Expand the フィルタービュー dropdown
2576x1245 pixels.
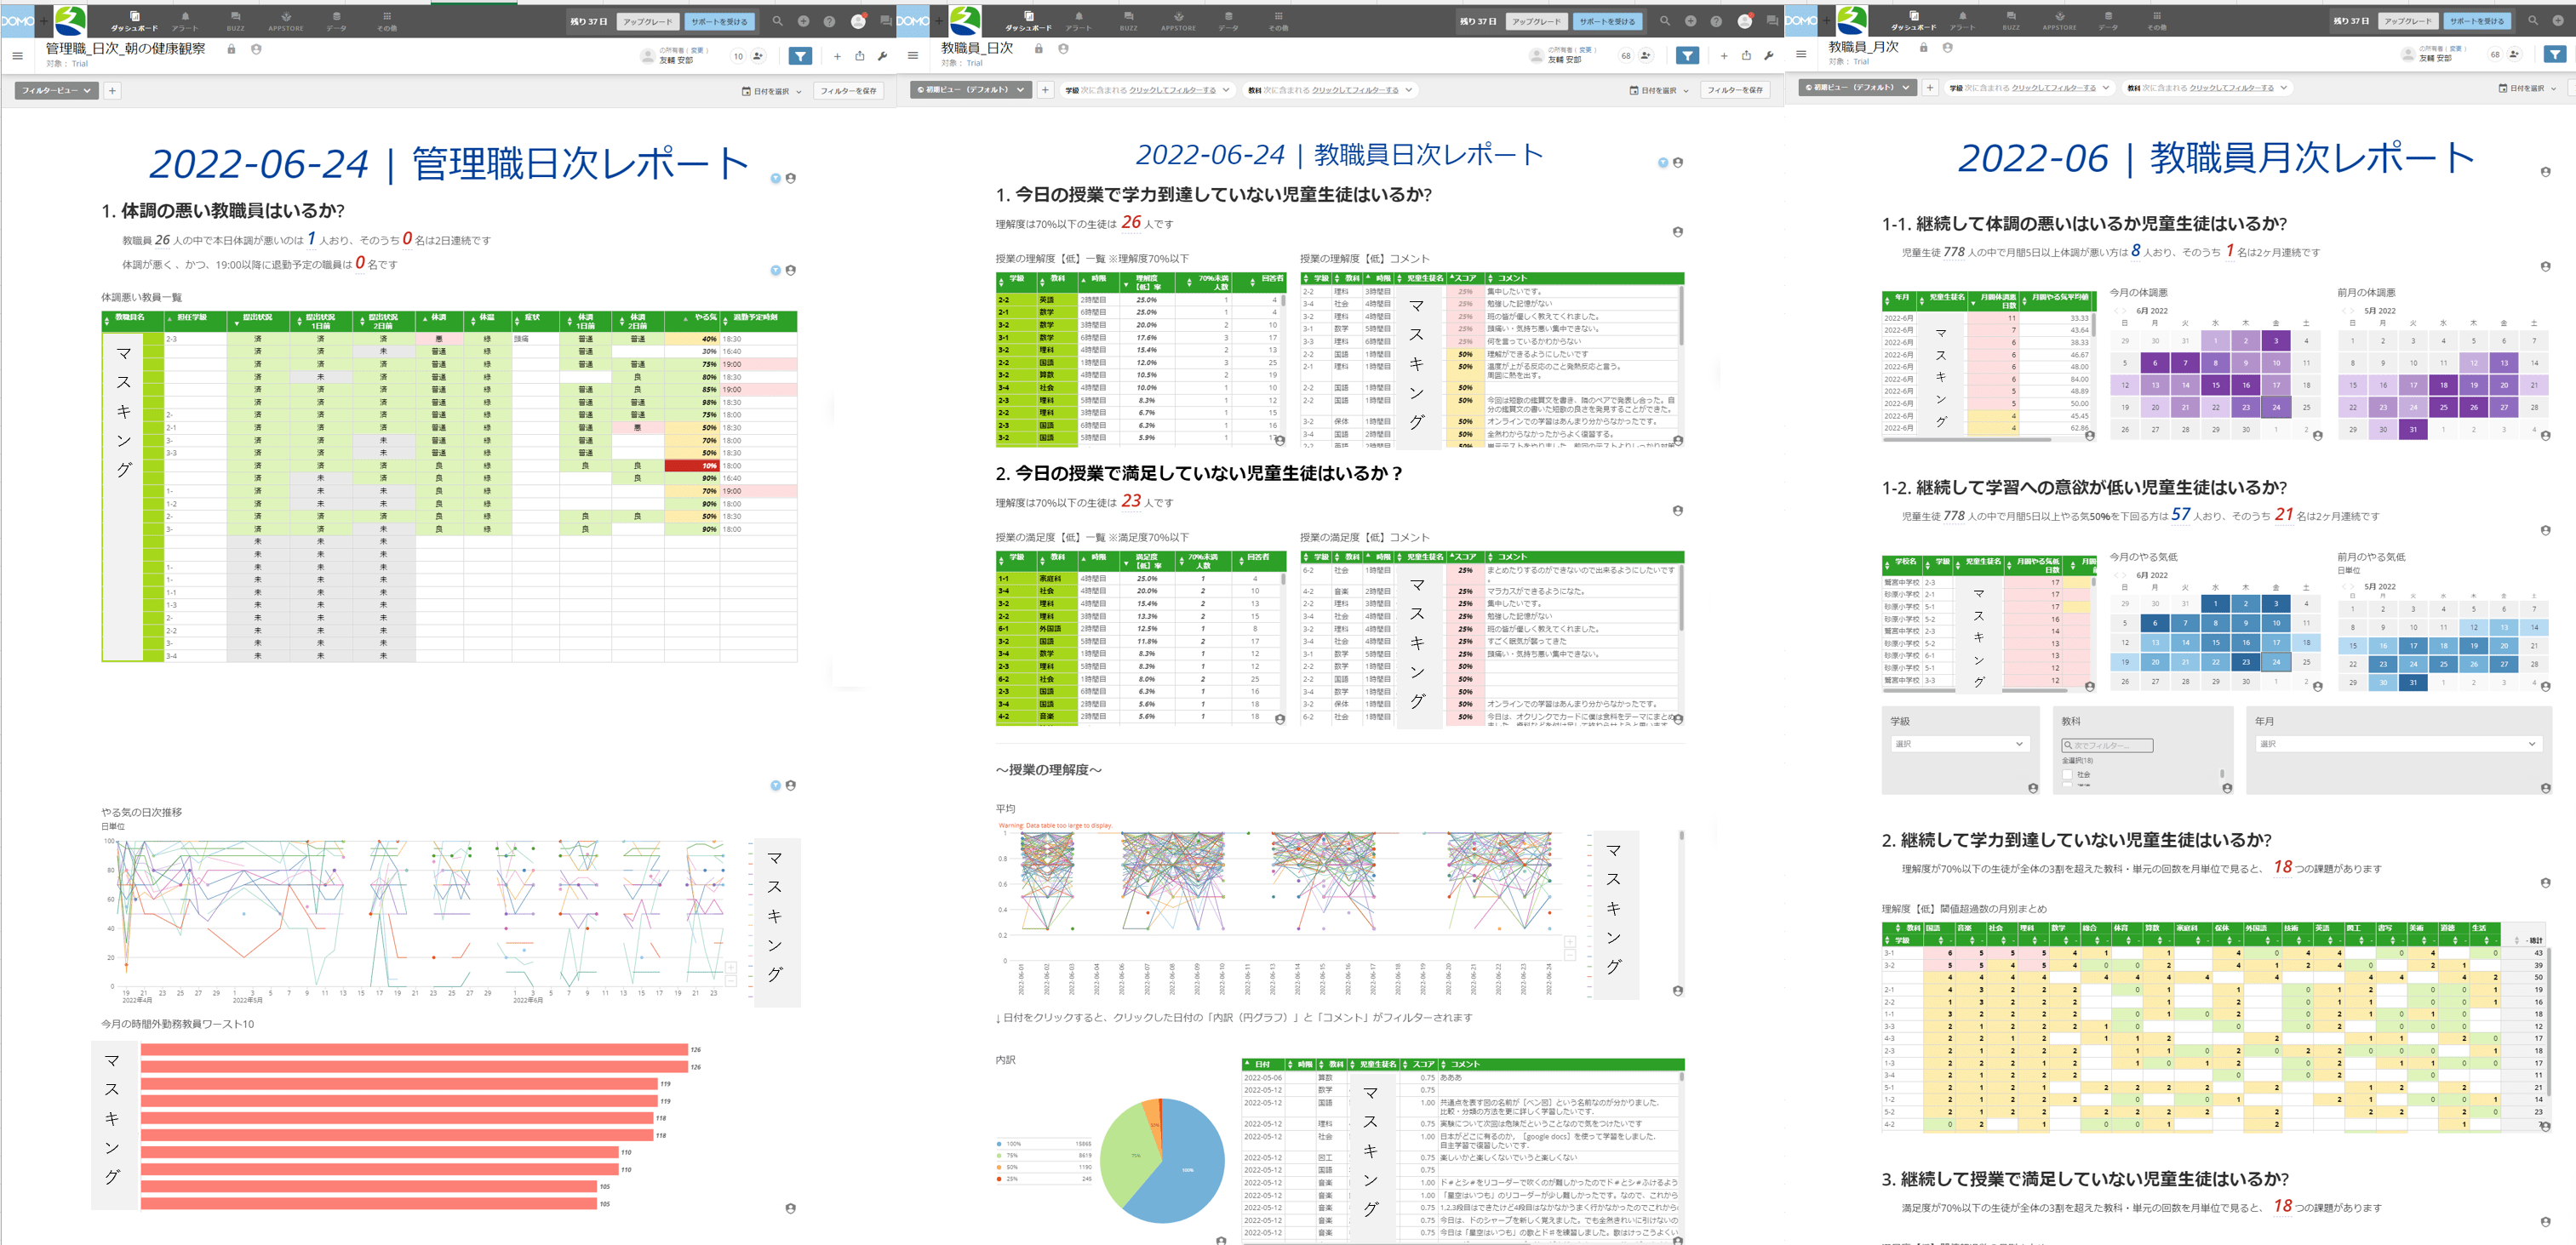click(x=56, y=91)
